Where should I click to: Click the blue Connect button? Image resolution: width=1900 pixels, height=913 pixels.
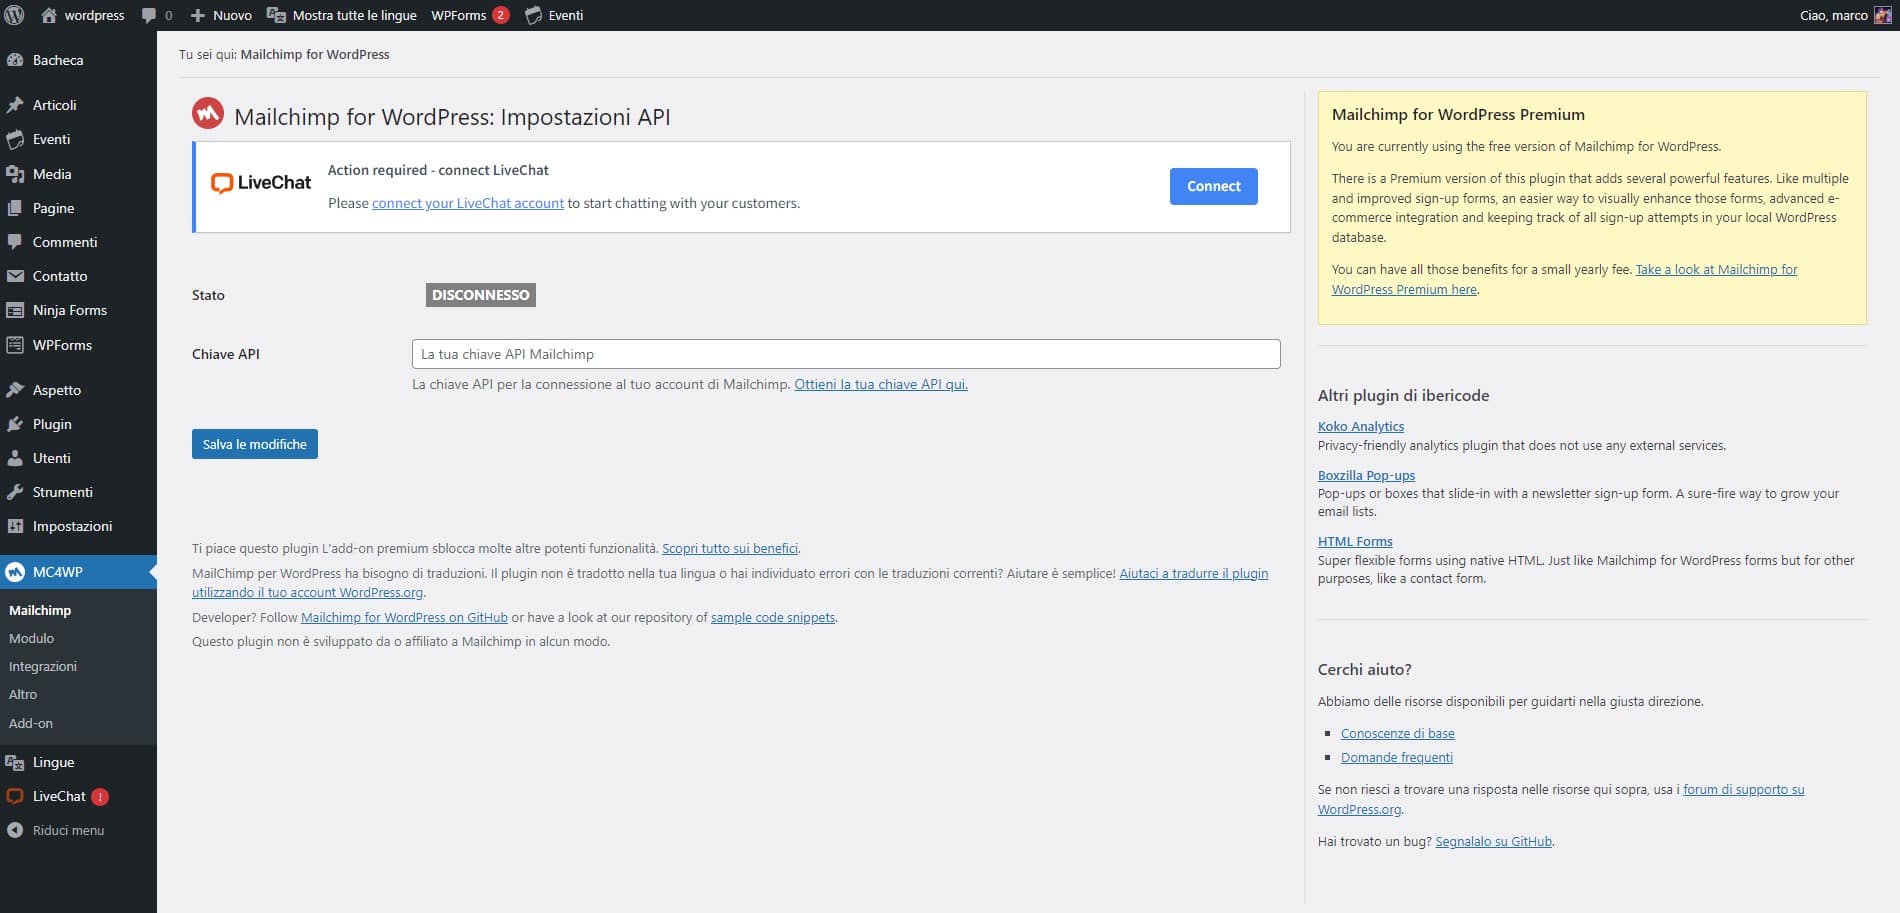[x=1213, y=186]
